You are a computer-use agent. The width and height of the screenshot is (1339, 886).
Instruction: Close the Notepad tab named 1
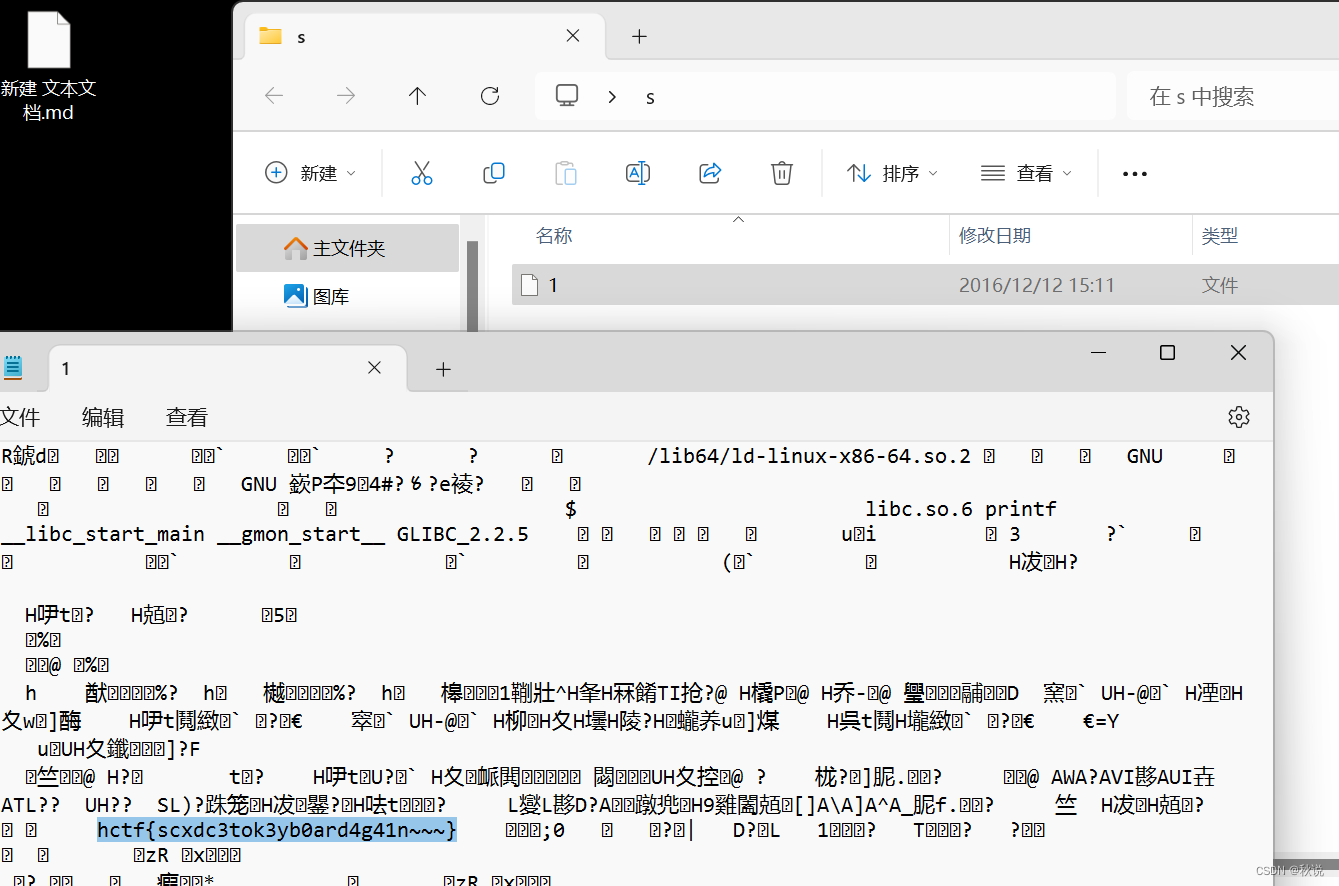click(374, 368)
